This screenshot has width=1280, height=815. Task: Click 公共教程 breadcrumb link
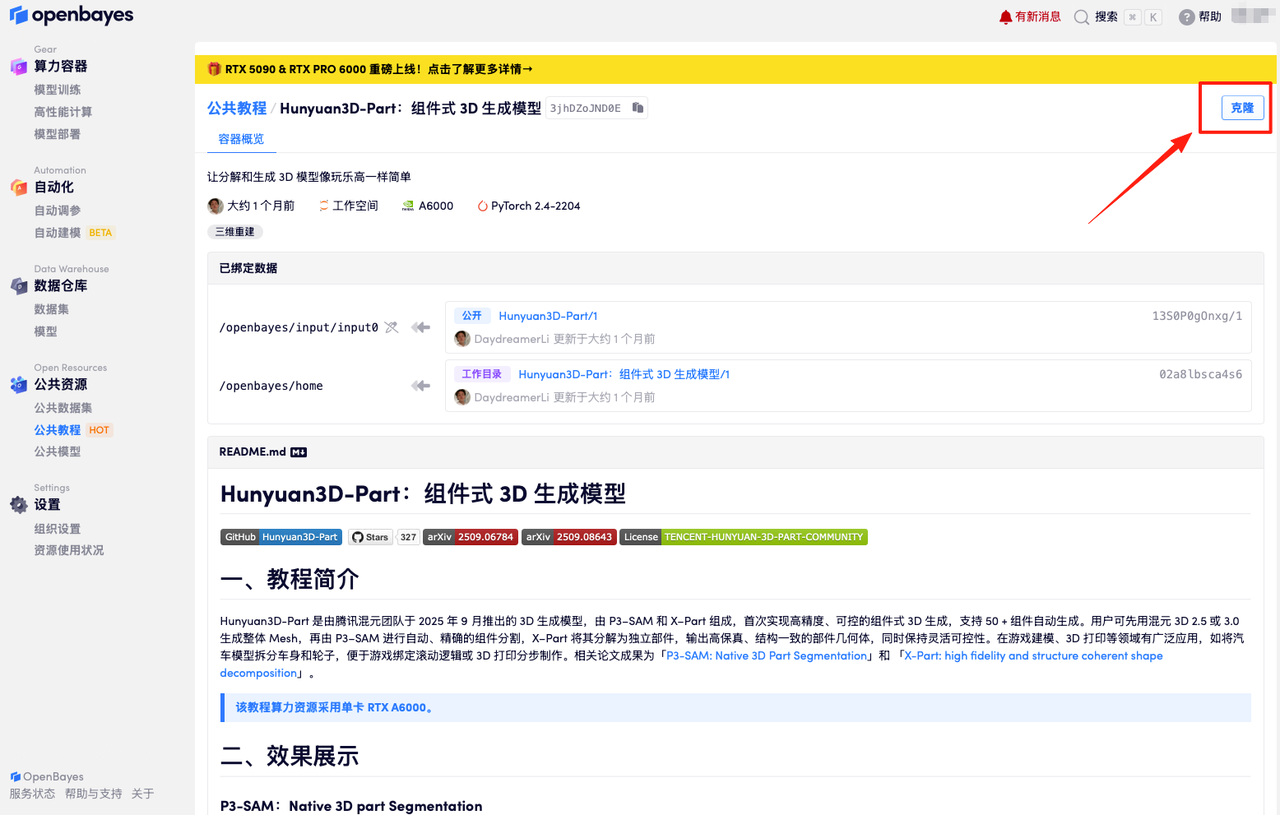pos(237,108)
